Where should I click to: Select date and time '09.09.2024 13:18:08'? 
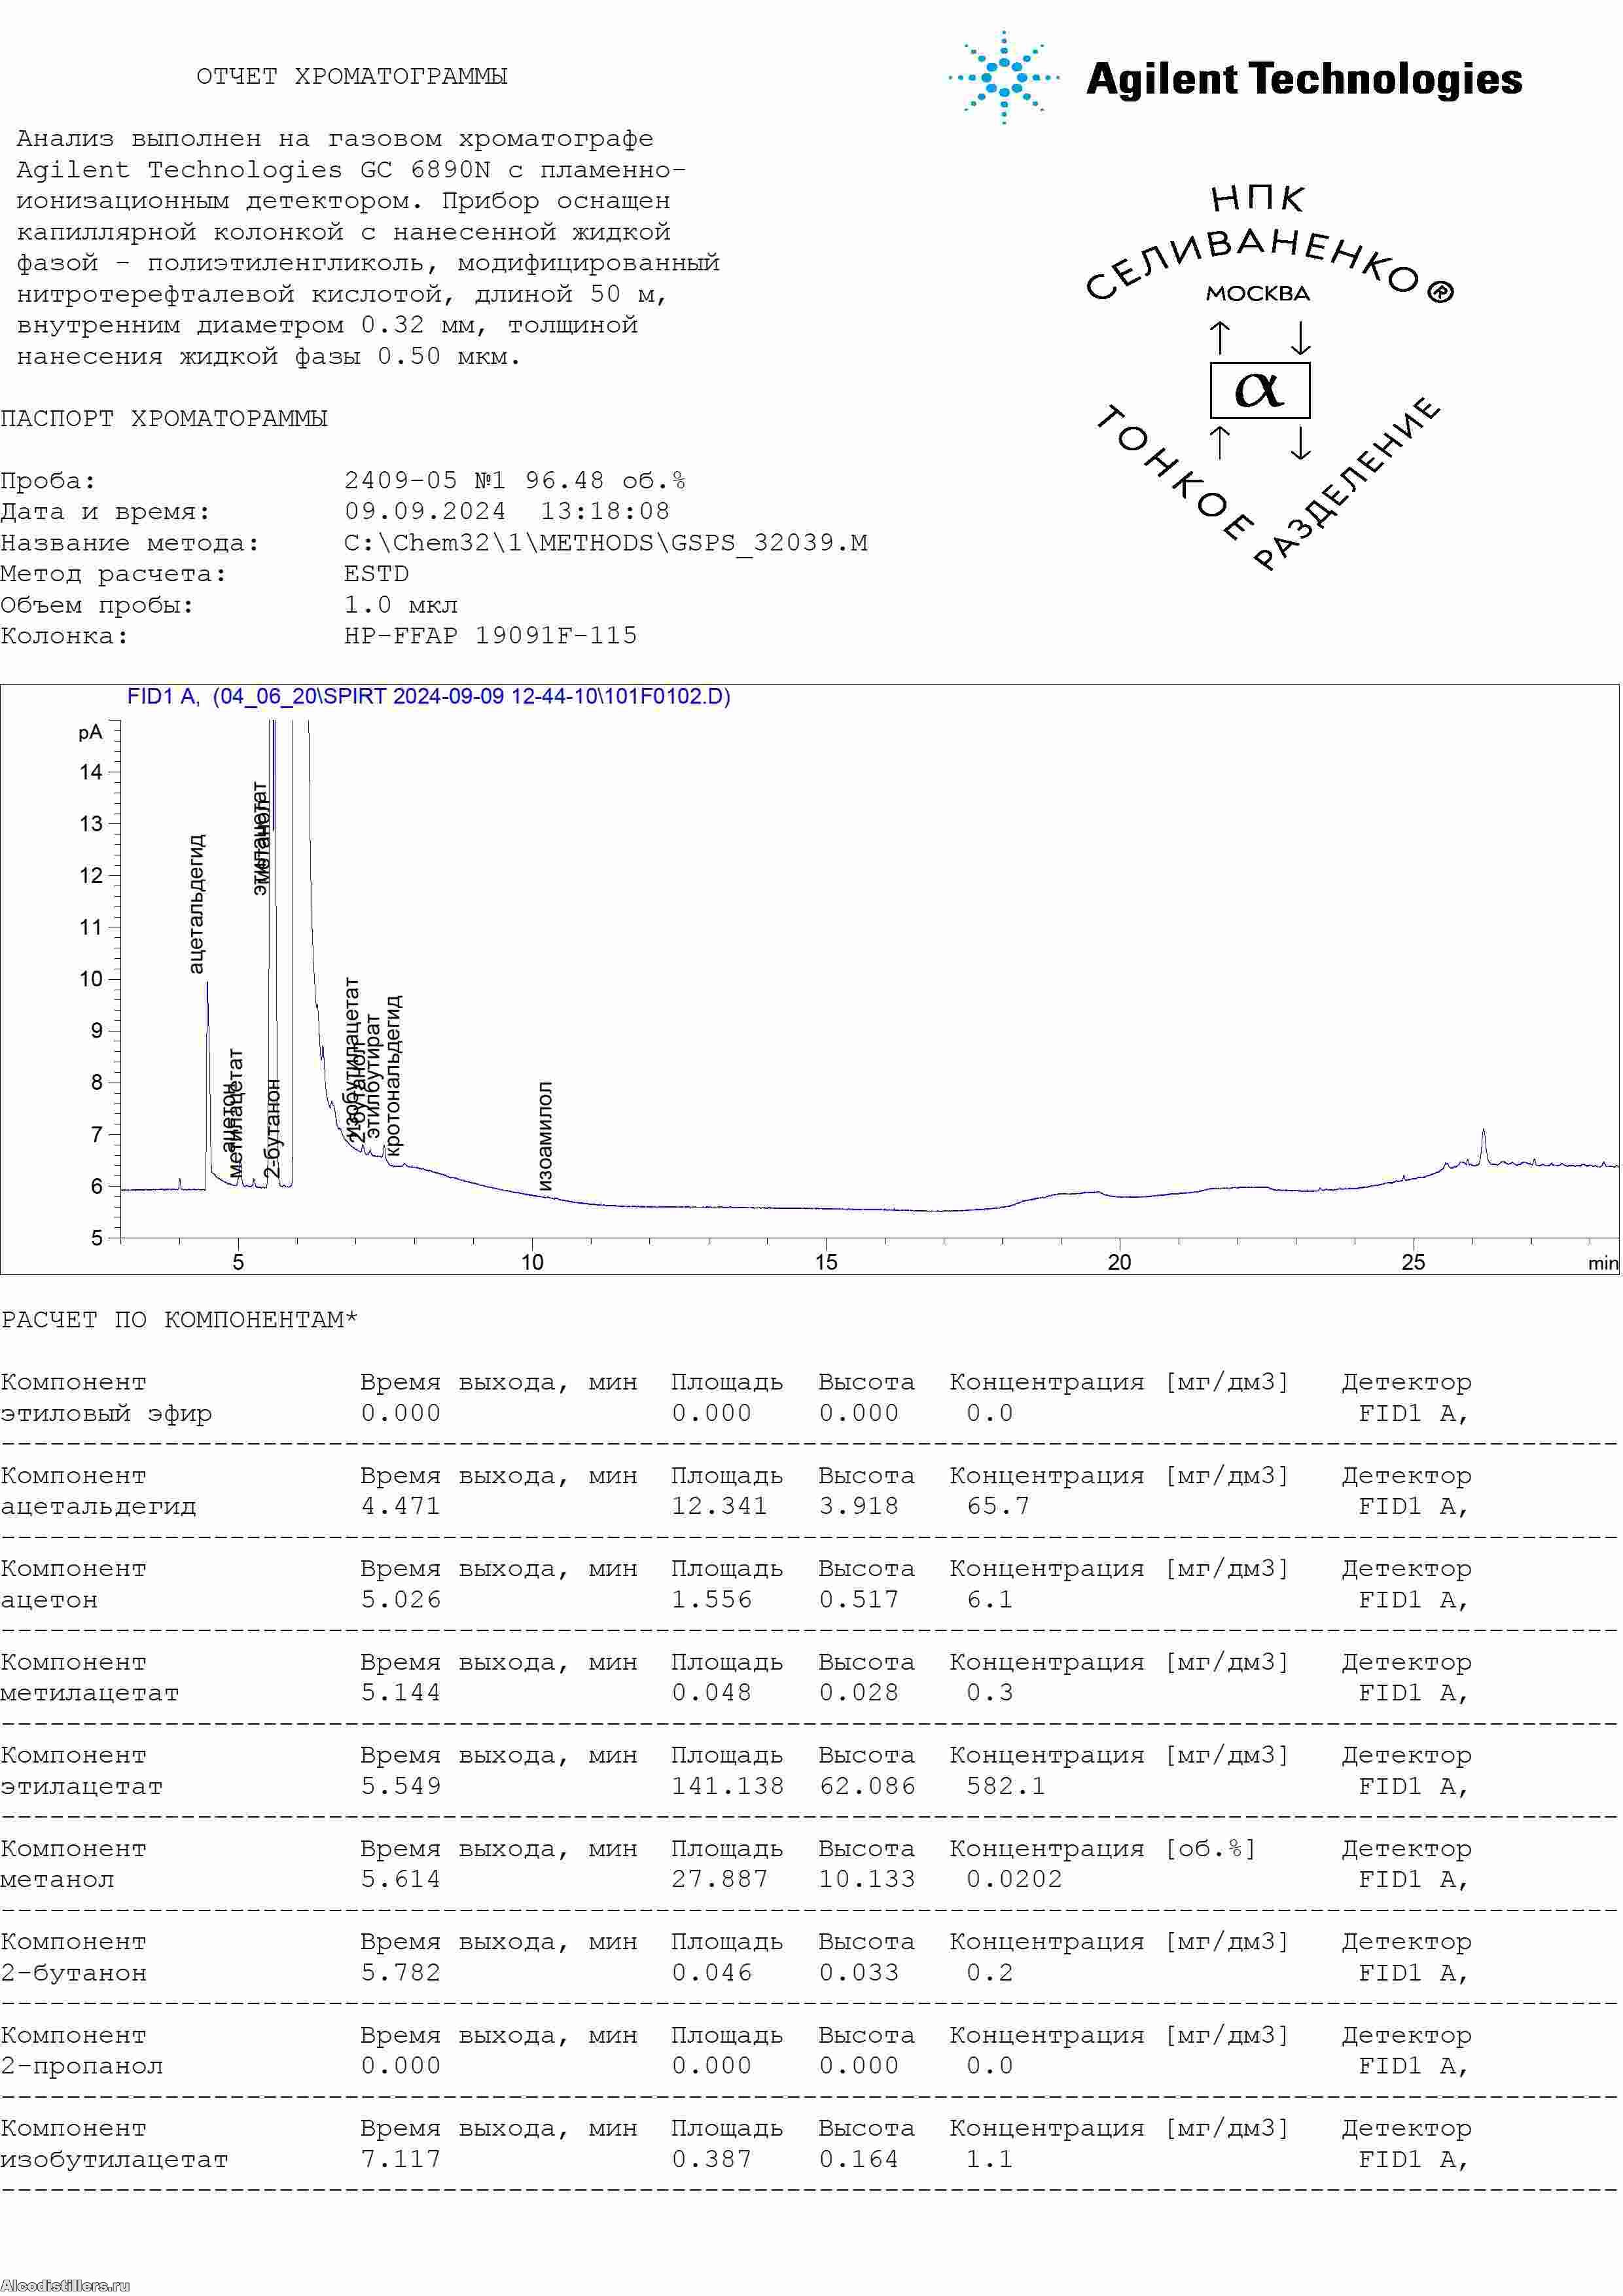point(507,511)
